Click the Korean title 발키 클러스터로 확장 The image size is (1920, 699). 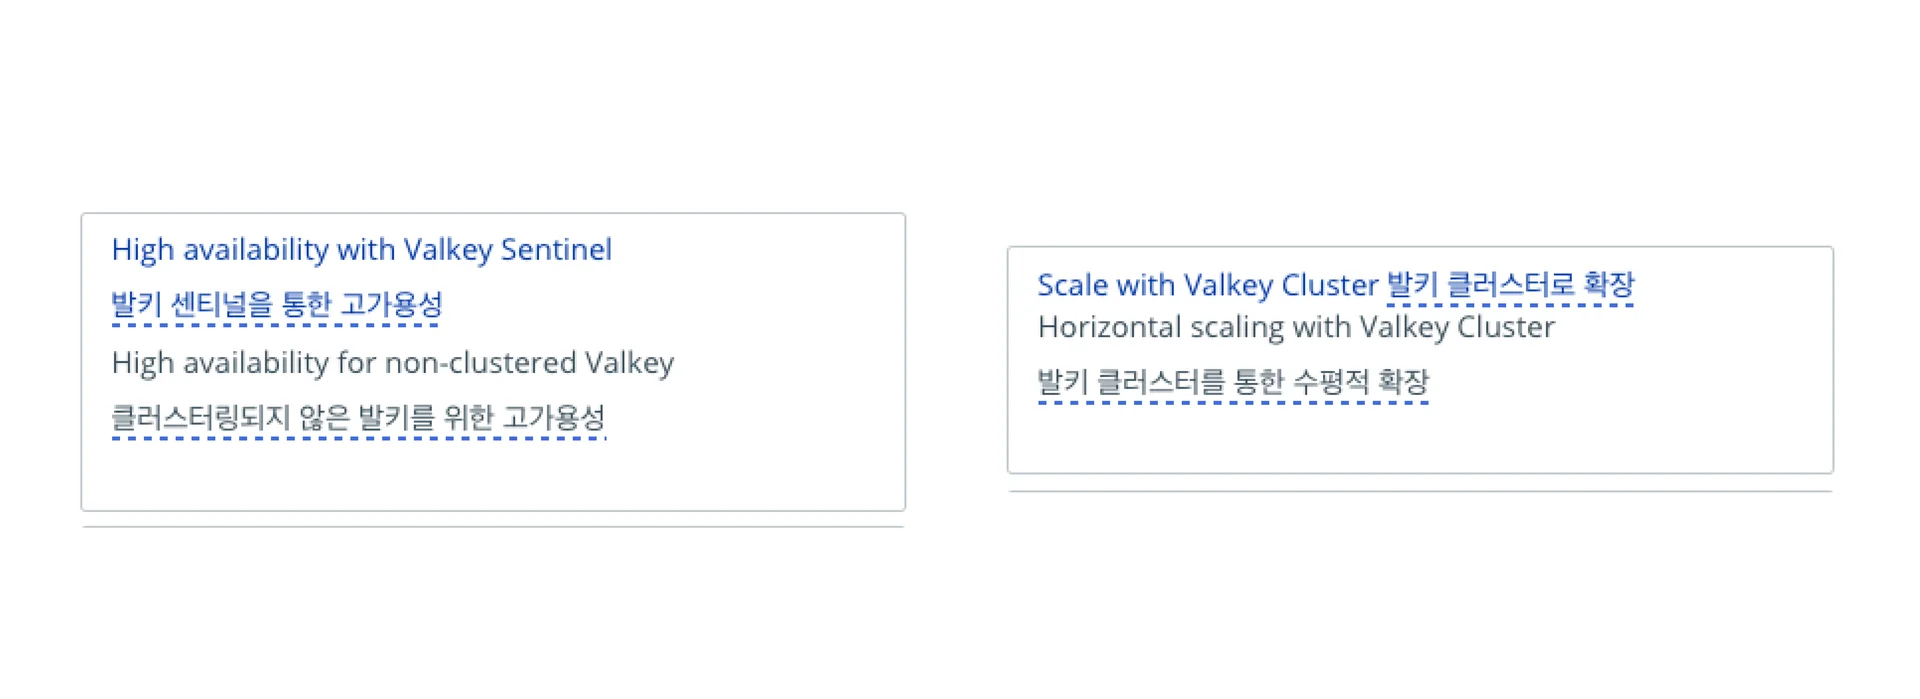pyautogui.click(x=1510, y=286)
